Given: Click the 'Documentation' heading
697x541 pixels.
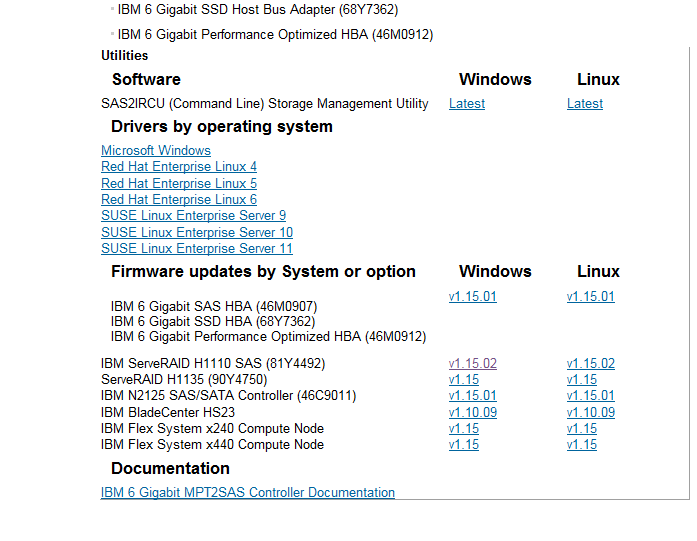Looking at the screenshot, I should point(170,469).
